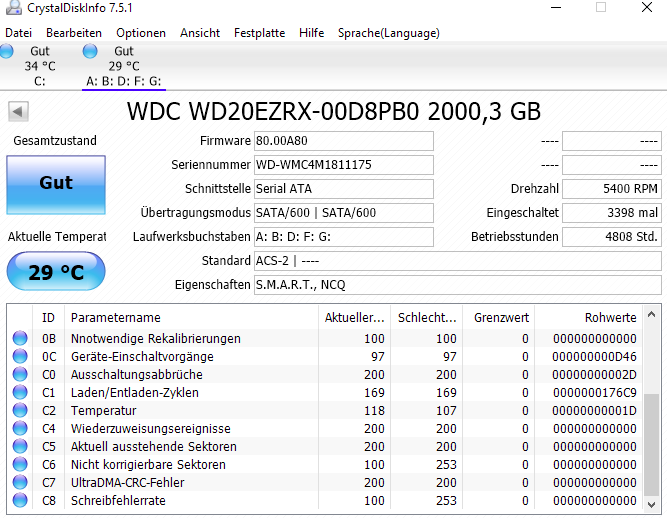Click the Standard field ACS-2
The height and width of the screenshot is (518, 667).
pos(458,261)
